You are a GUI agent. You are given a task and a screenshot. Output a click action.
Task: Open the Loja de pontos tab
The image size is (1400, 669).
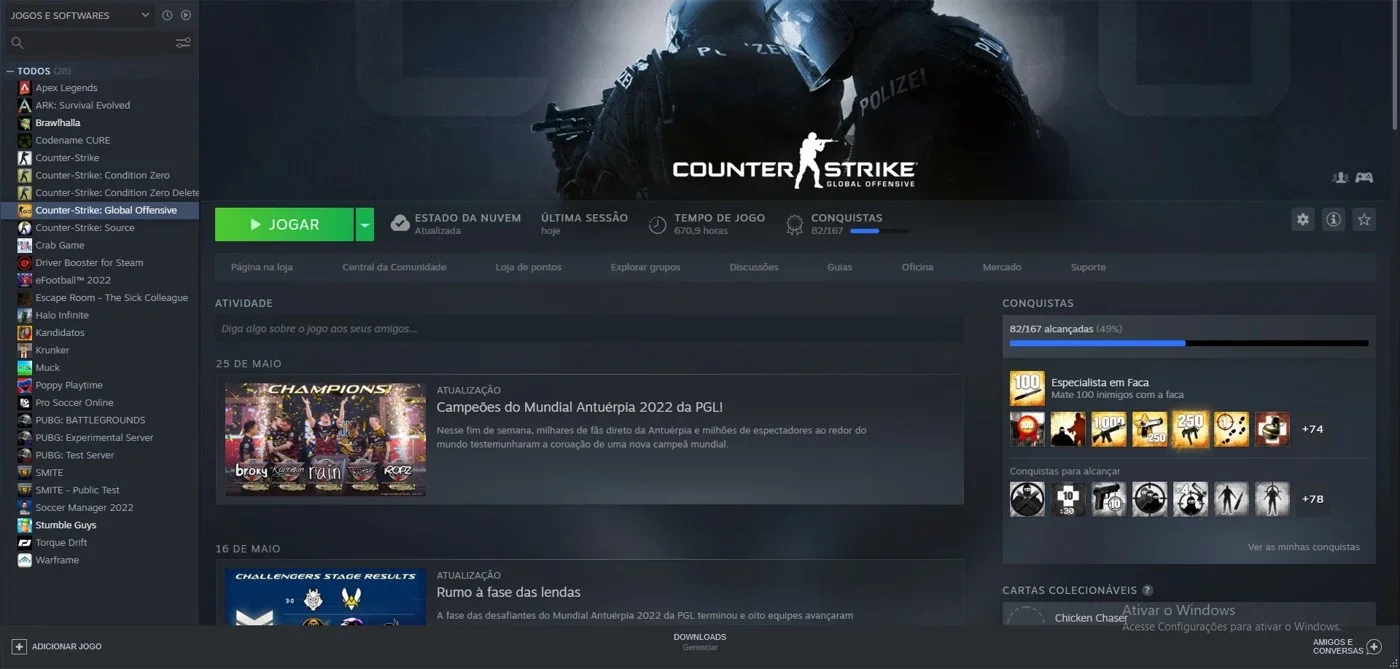(528, 267)
